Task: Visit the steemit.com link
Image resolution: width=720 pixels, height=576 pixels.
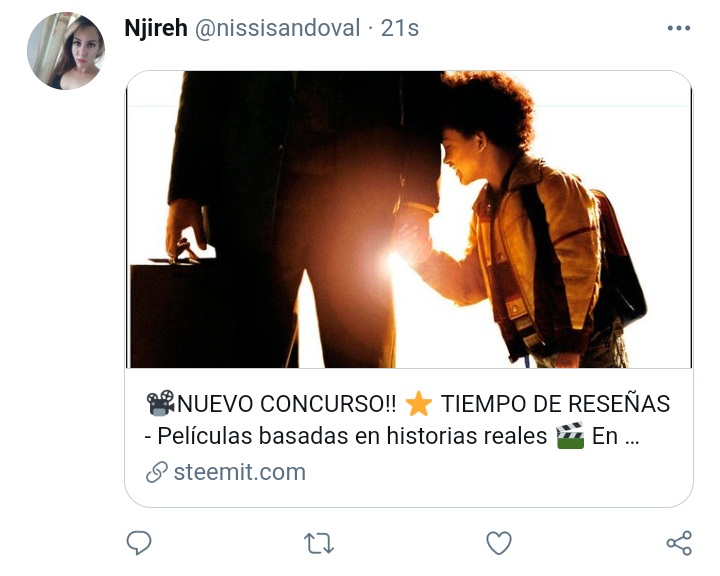Action: point(240,472)
